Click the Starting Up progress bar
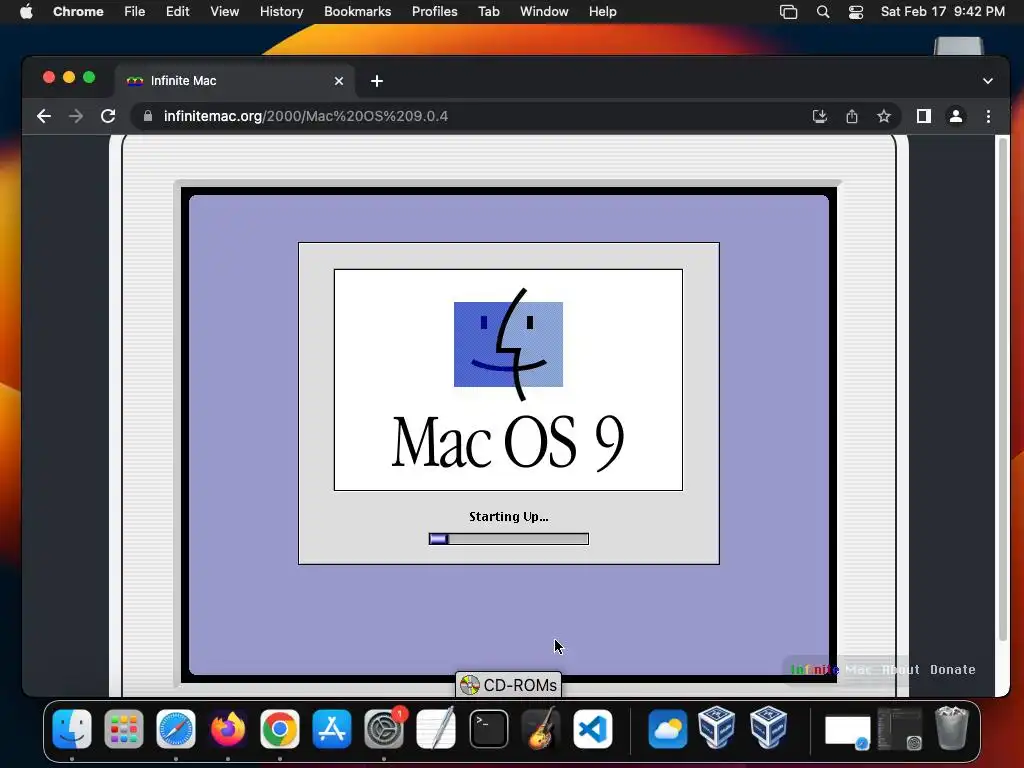Screen dimensions: 1024x768 [x=509, y=539]
